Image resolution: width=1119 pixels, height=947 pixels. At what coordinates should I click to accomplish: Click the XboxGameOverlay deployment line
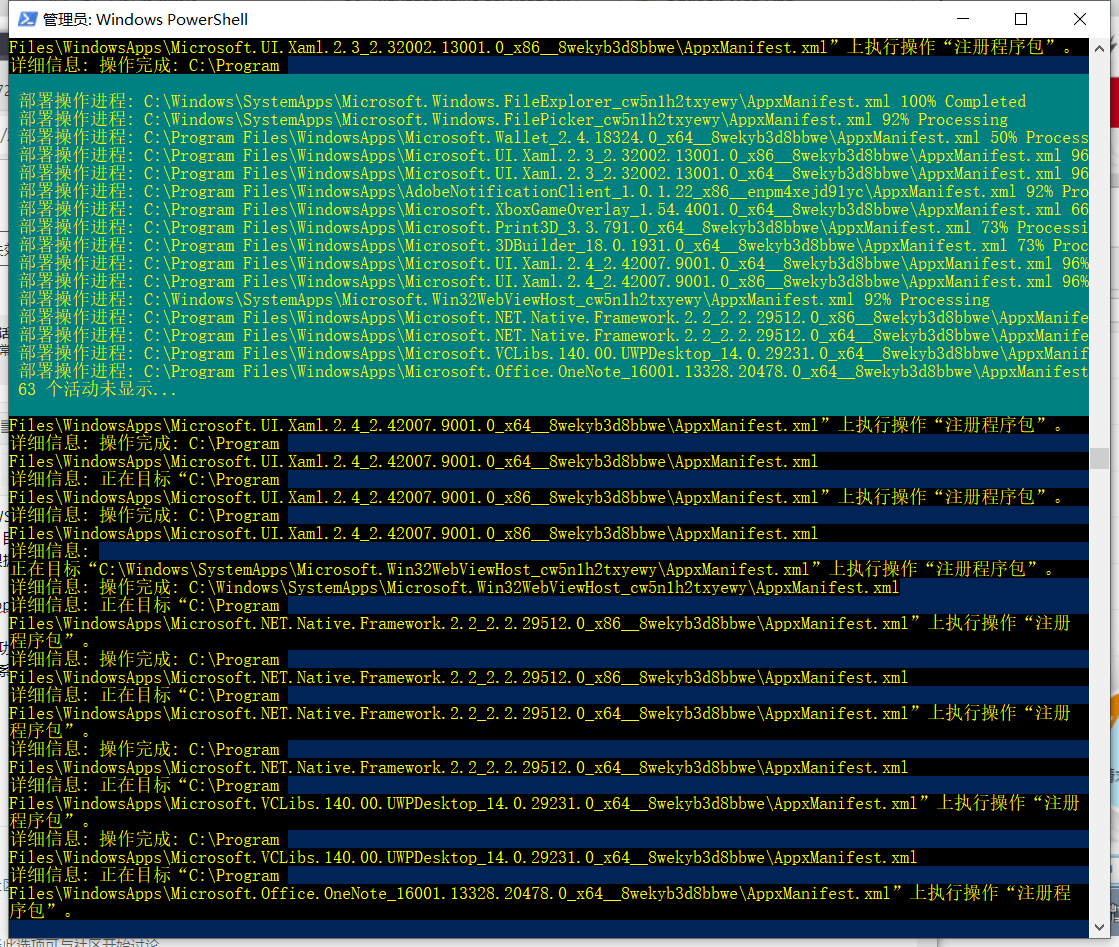point(554,210)
